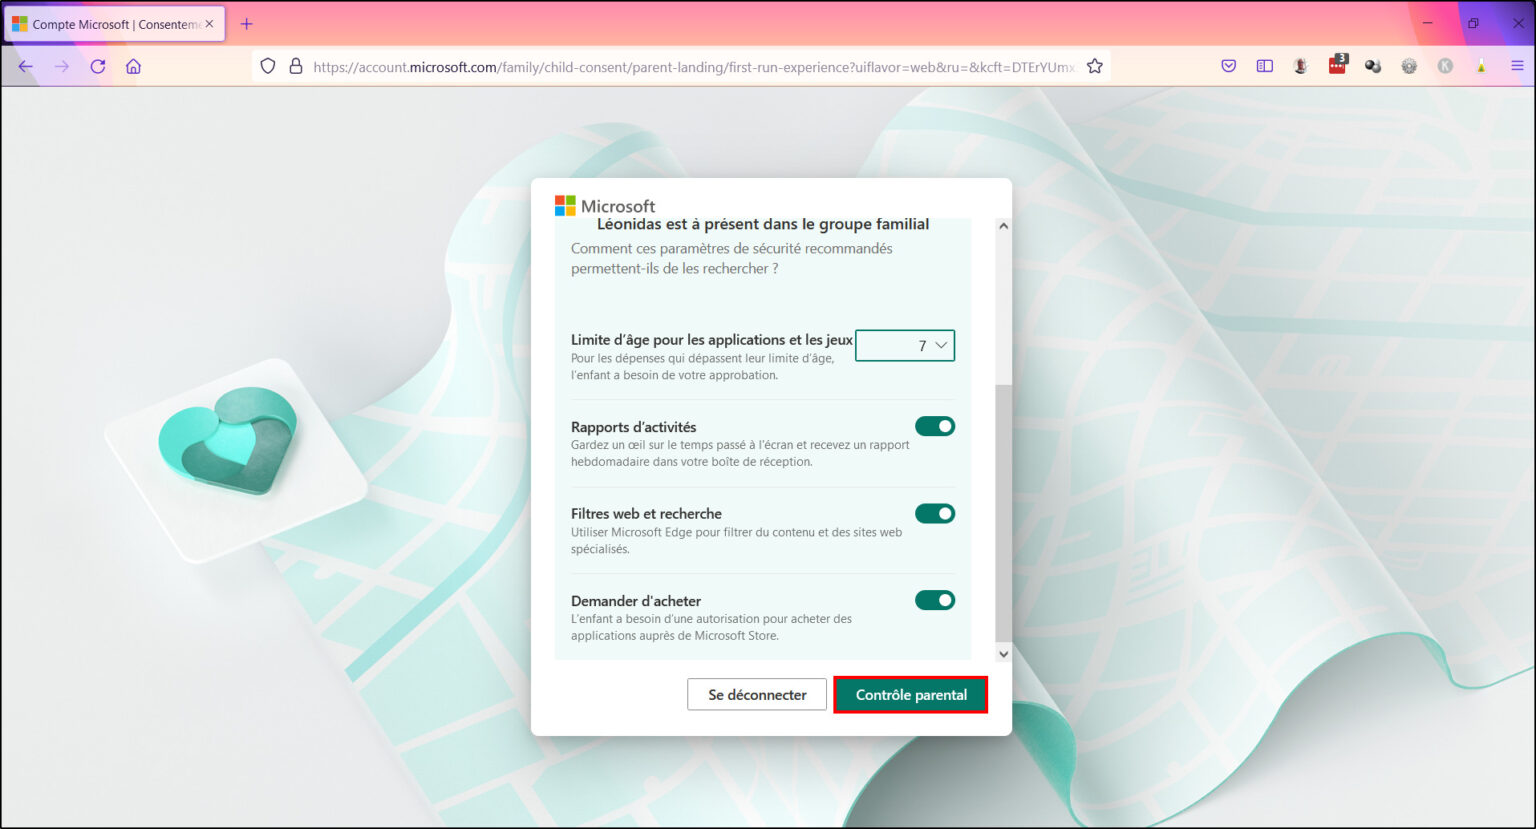1536x829 pixels.
Task: Reload the current page
Action: tap(98, 66)
